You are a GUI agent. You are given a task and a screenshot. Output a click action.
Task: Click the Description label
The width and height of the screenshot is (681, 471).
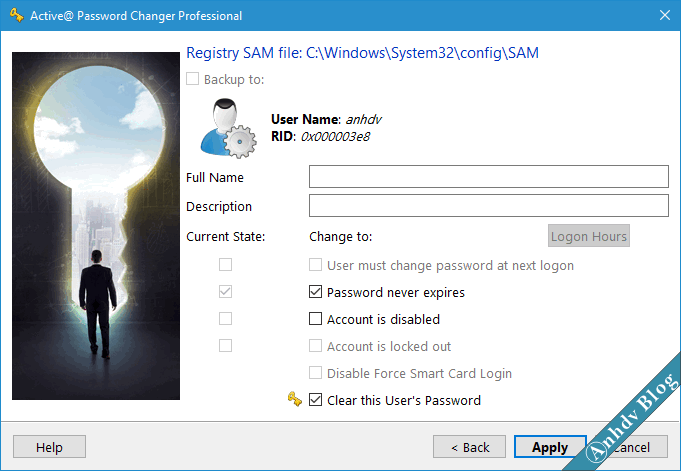[x=219, y=206]
